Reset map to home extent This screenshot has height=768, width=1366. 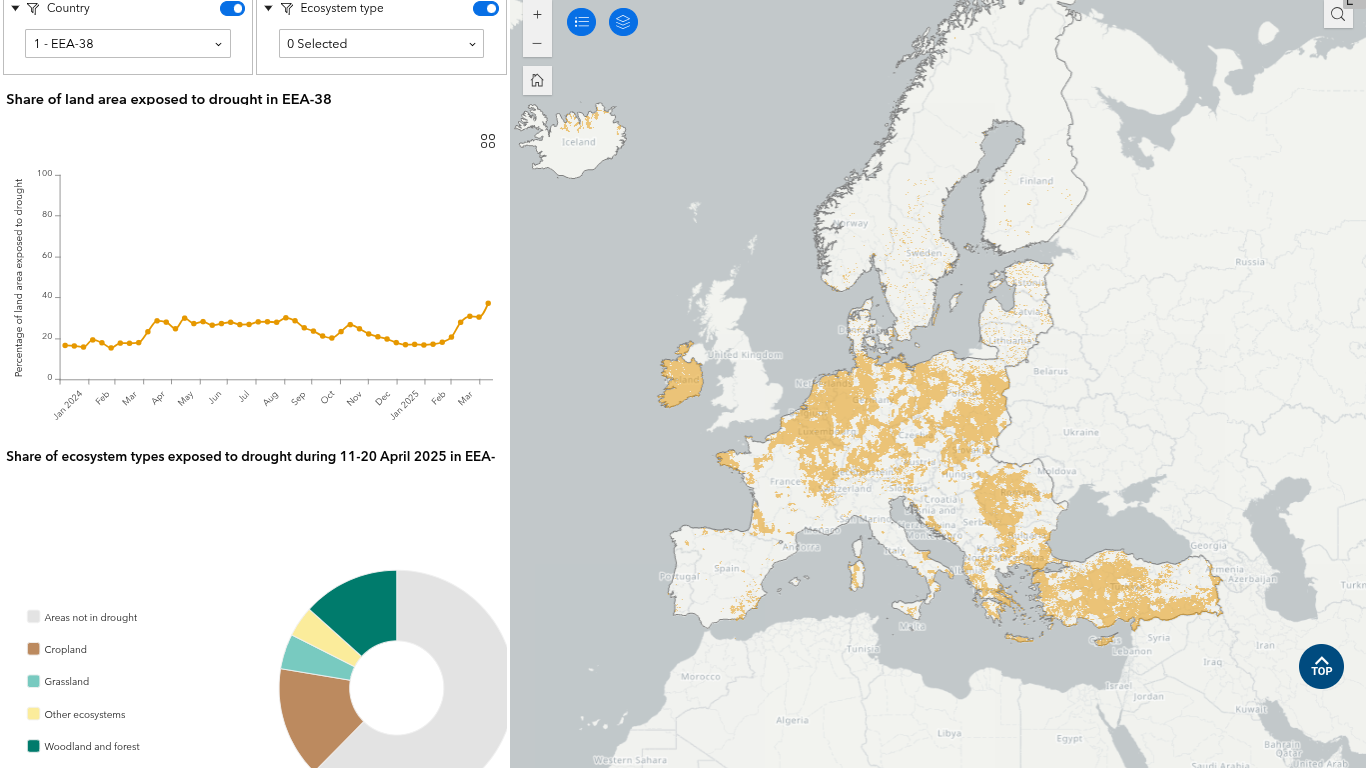point(537,81)
